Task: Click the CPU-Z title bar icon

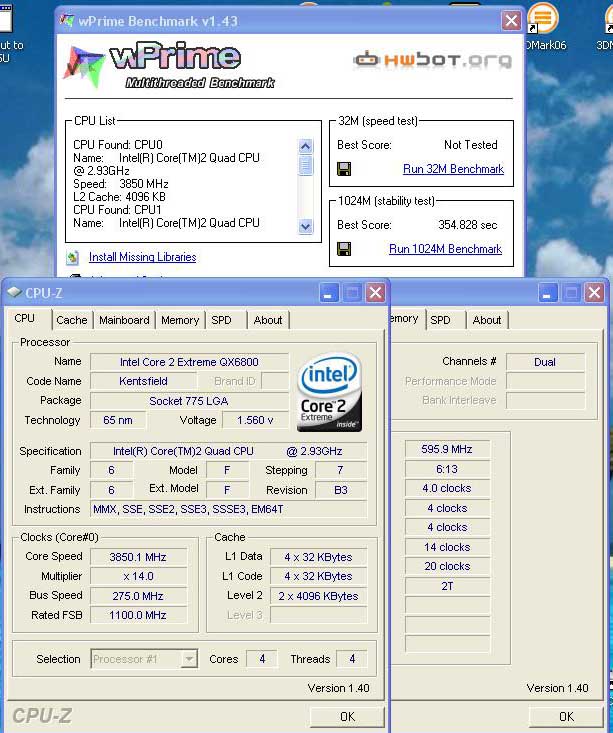Action: (x=14, y=293)
